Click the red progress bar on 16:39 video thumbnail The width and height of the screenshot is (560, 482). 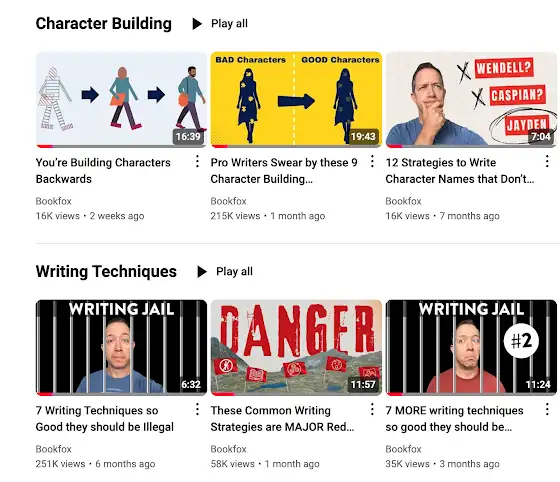pos(45,146)
